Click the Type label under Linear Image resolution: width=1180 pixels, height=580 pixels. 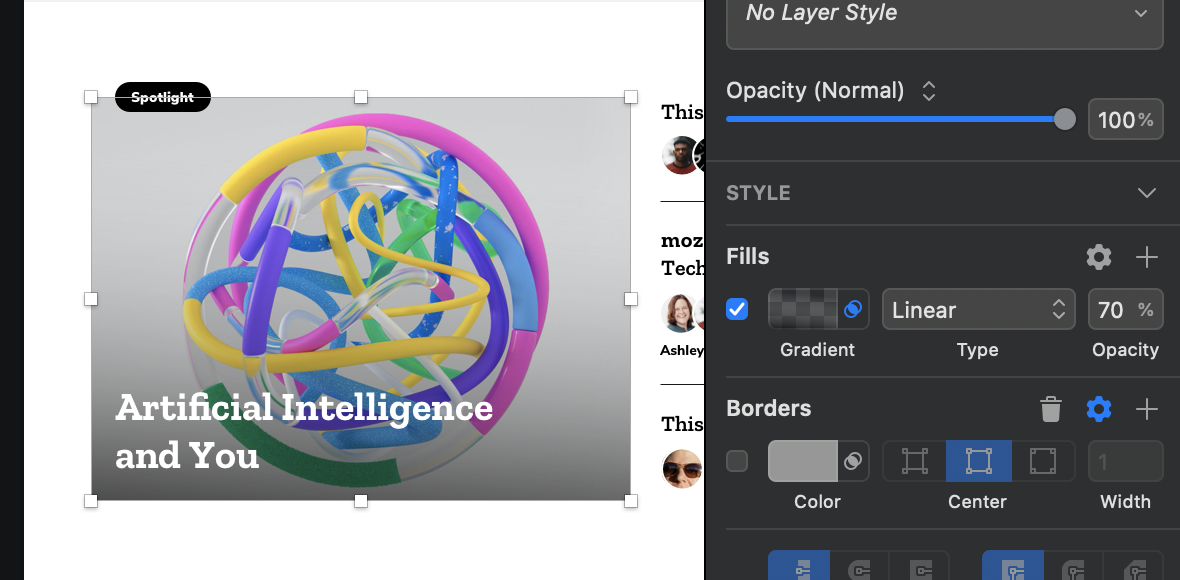click(x=978, y=350)
